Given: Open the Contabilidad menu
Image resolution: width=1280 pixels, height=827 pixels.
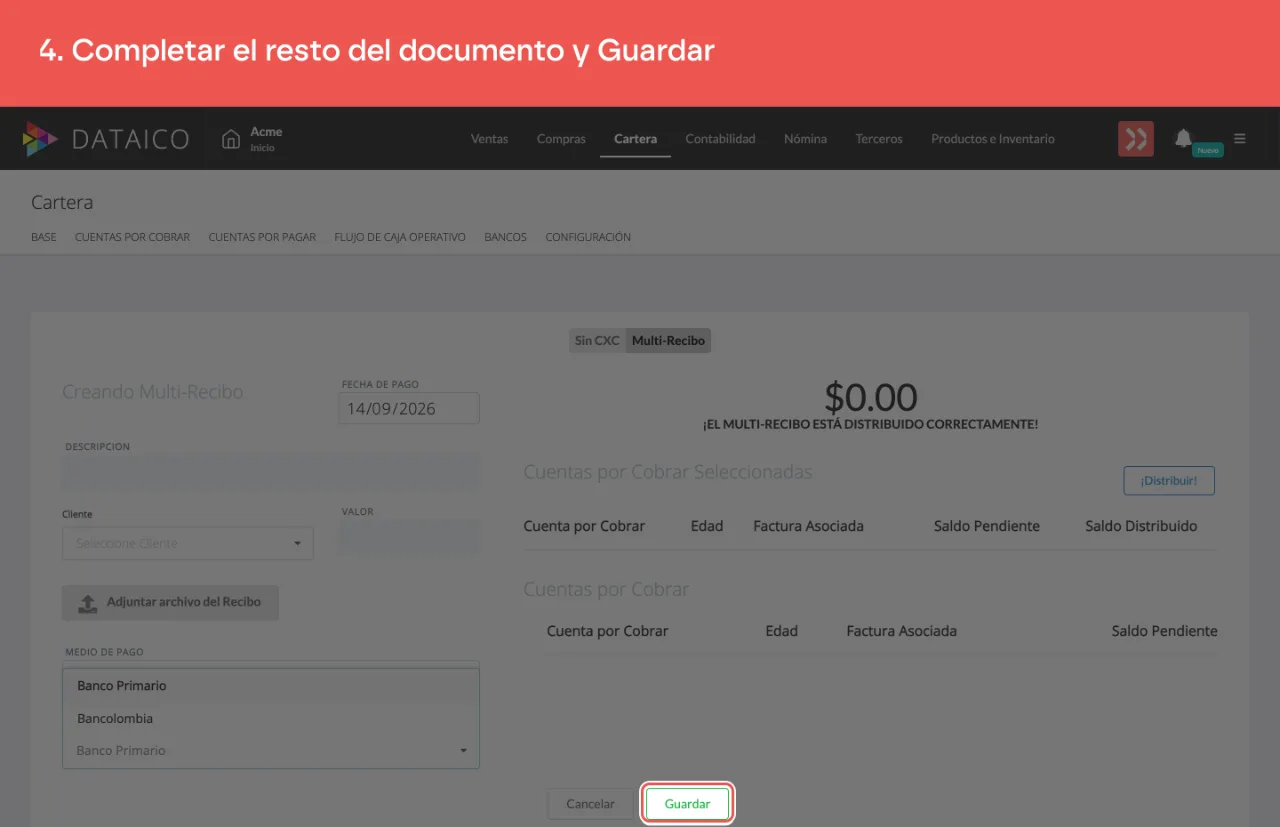Looking at the screenshot, I should pyautogui.click(x=720, y=139).
